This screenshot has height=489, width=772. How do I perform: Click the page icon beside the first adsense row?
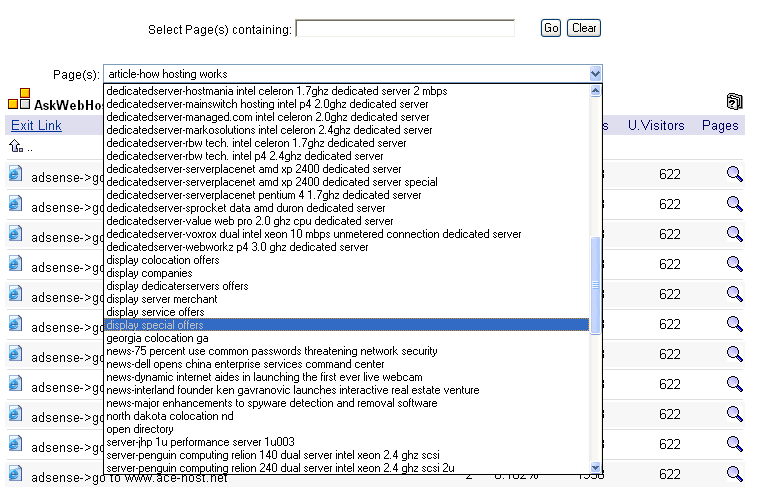[15, 174]
